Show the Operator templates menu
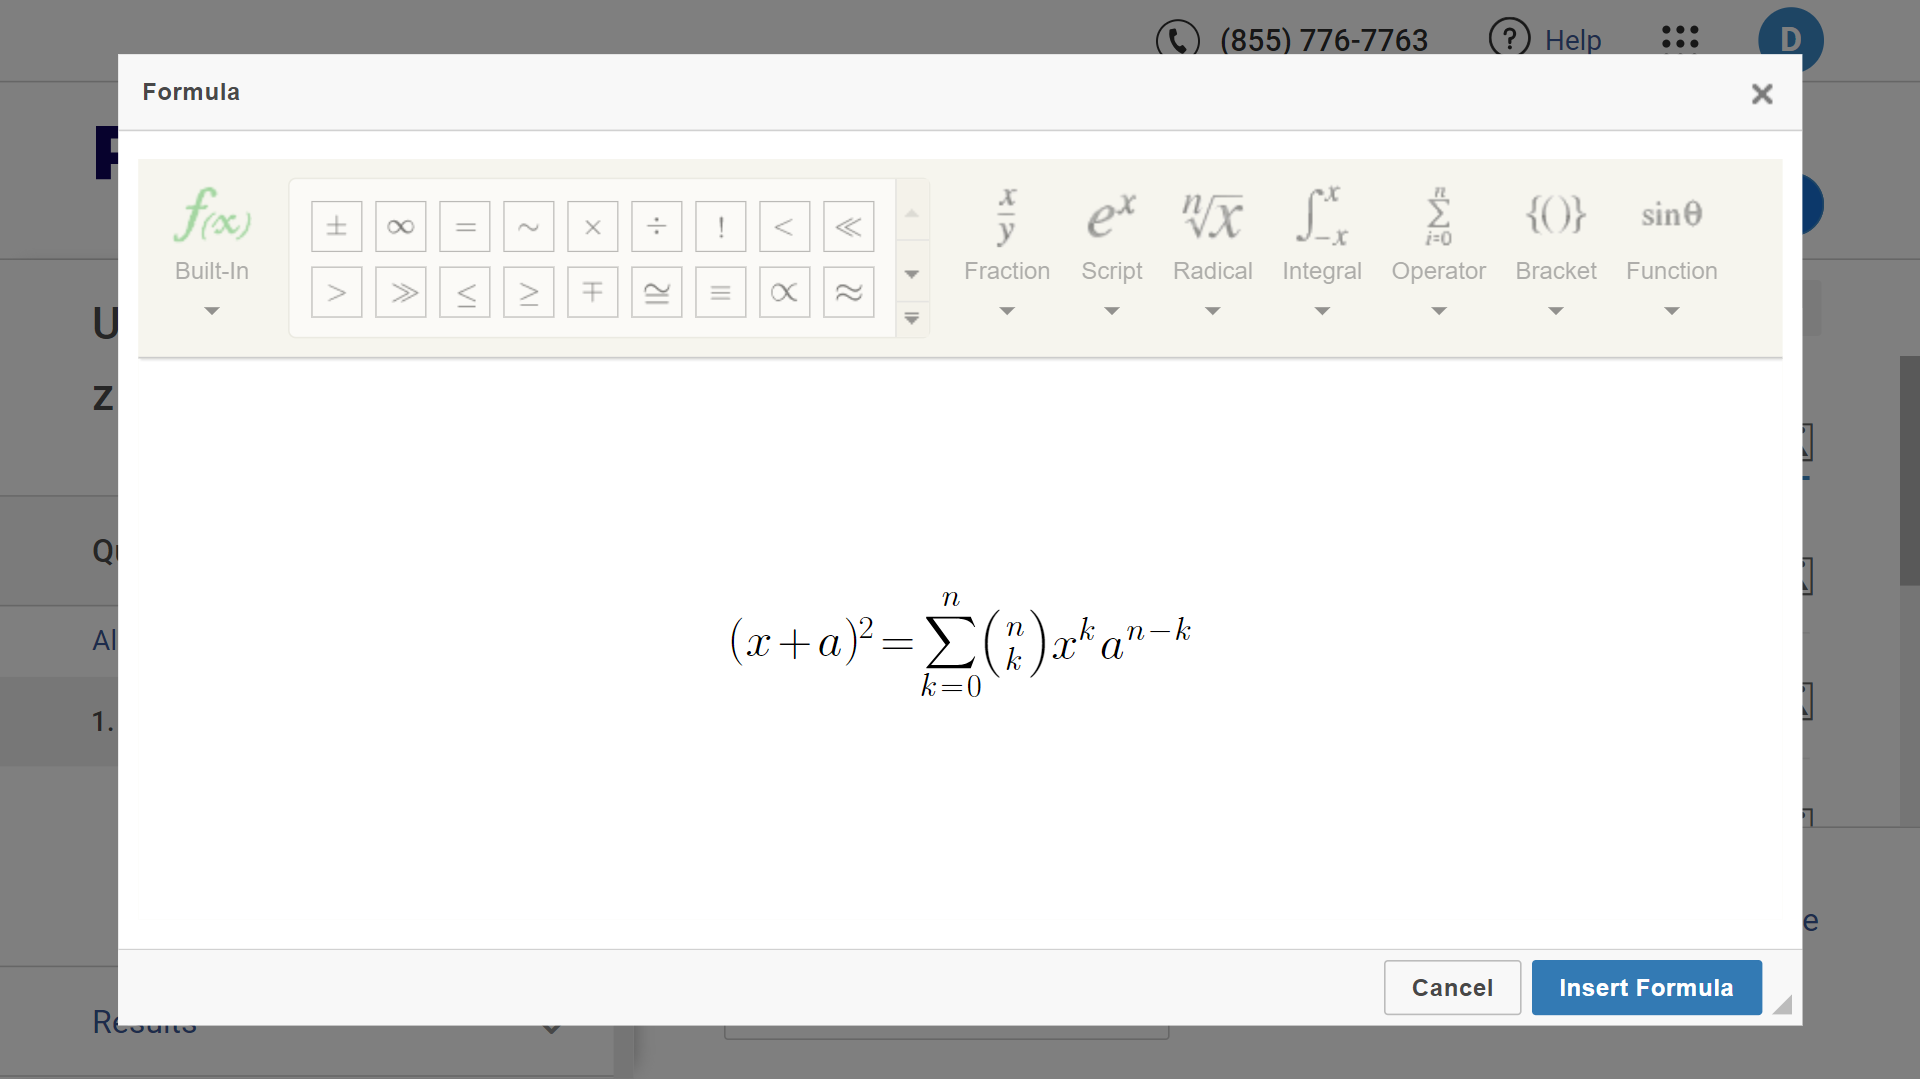Screen dimensions: 1920x1079 (1438, 250)
